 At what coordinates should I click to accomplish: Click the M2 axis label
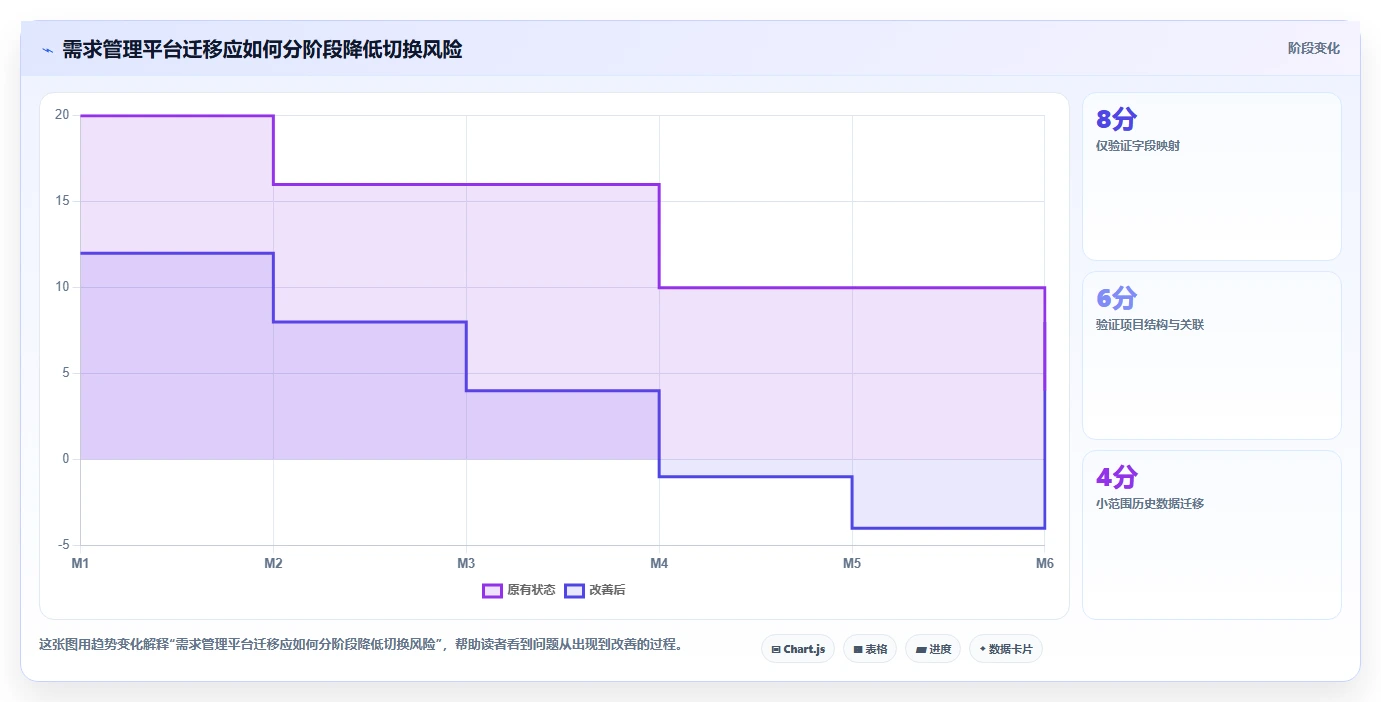tap(273, 563)
